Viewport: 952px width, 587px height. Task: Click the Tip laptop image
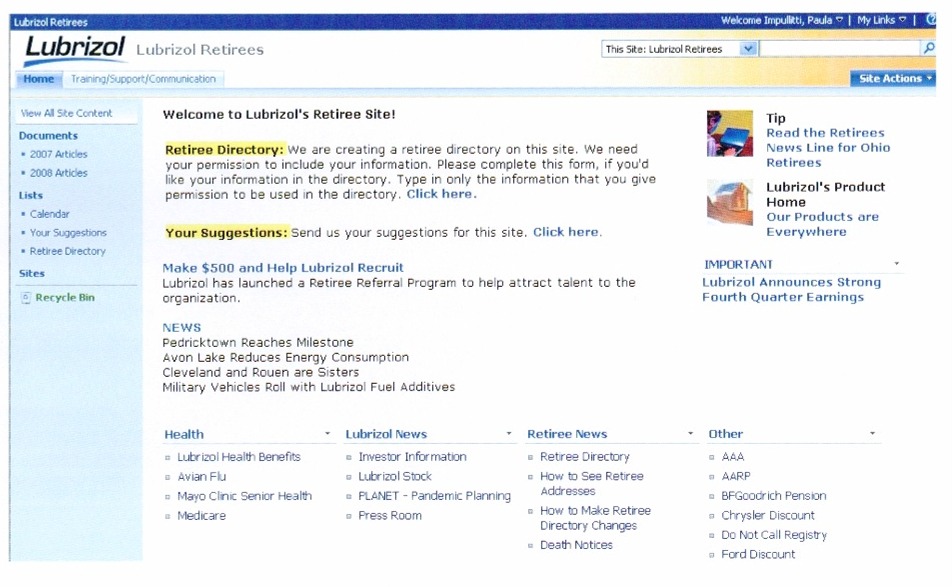click(729, 134)
